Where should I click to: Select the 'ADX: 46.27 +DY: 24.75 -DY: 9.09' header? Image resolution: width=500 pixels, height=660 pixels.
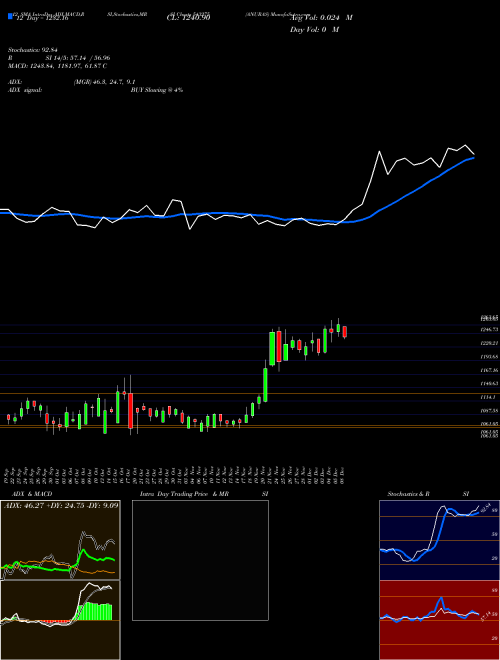61,505
